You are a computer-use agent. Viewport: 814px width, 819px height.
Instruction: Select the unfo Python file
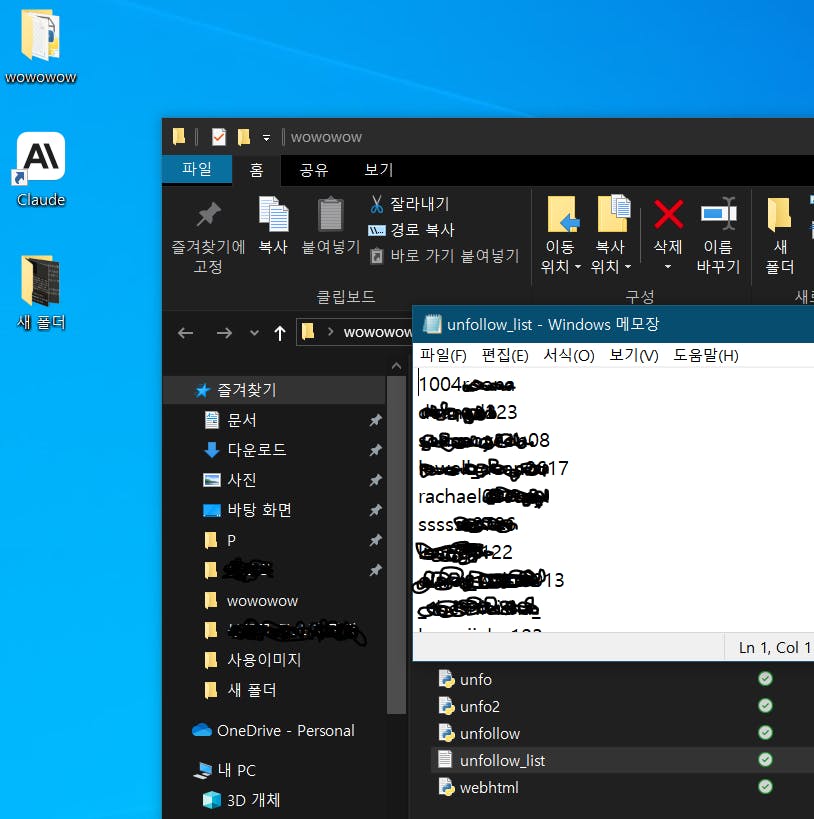pyautogui.click(x=465, y=679)
